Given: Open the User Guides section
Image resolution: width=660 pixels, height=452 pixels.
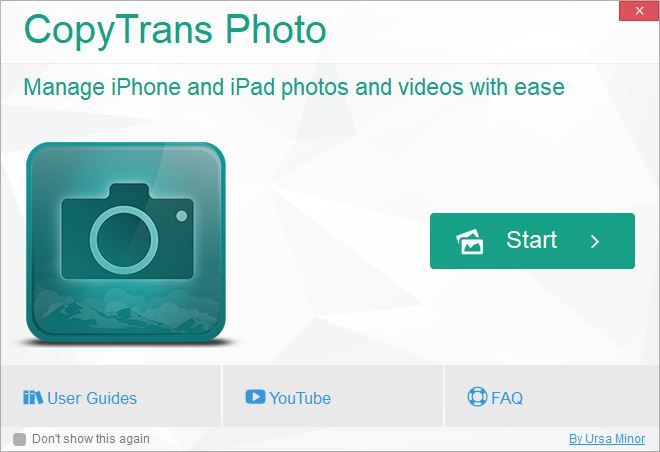Looking at the screenshot, I should coord(111,396).
